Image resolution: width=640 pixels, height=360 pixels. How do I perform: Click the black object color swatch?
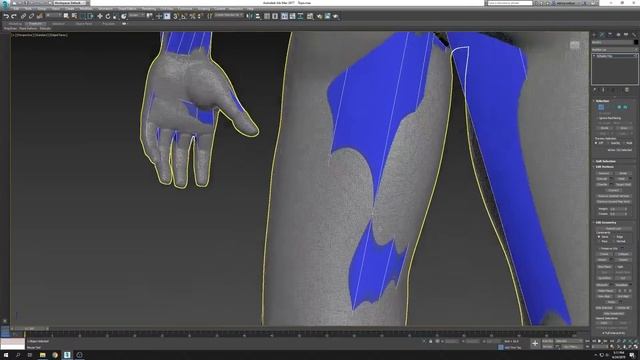(636, 42)
